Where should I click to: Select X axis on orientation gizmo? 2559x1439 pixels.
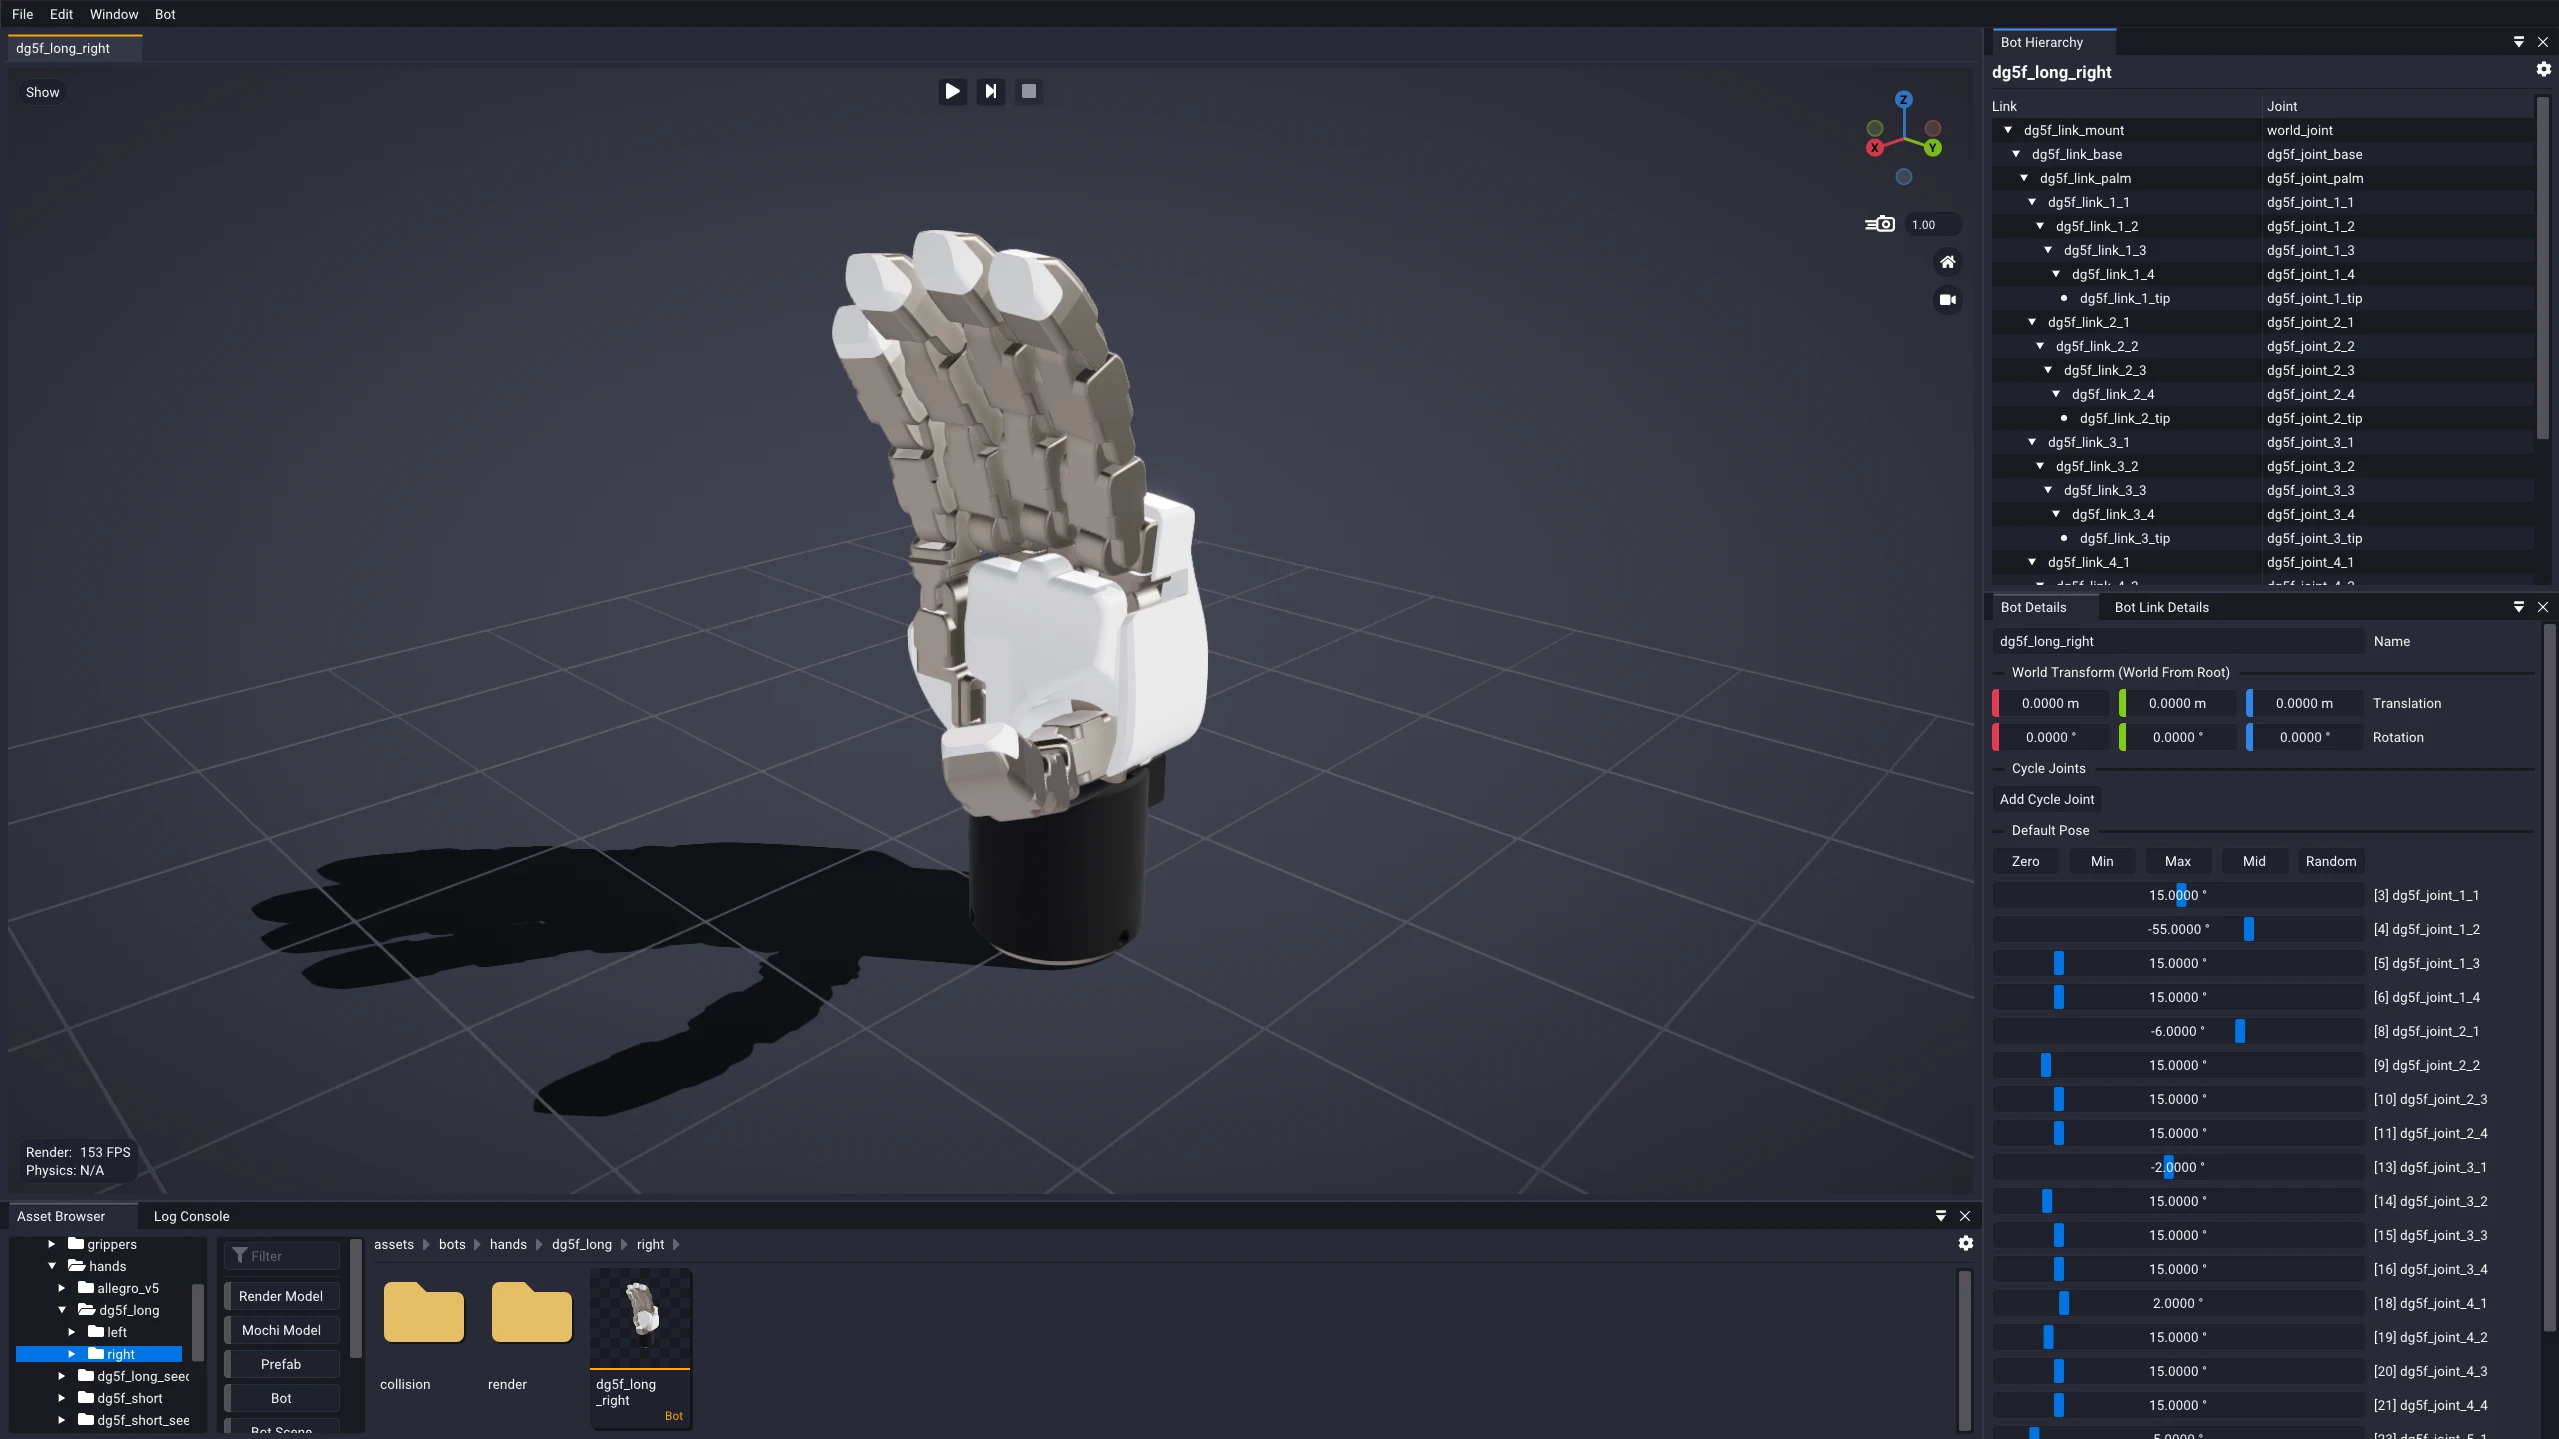(1874, 148)
